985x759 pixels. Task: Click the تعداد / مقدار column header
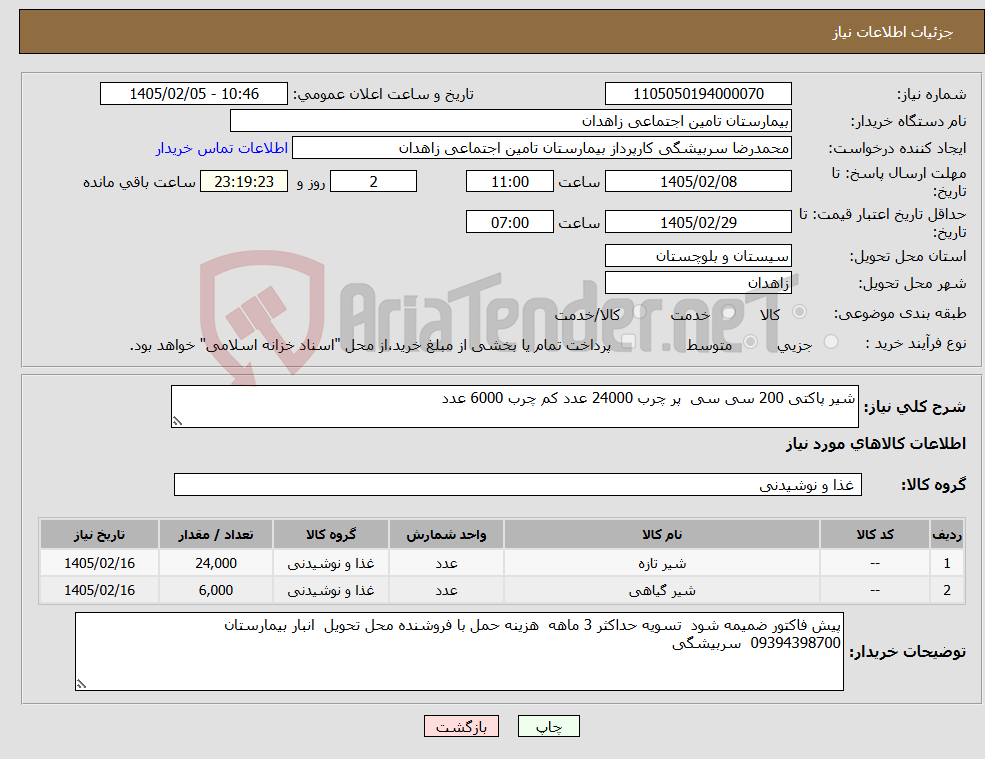click(215, 535)
